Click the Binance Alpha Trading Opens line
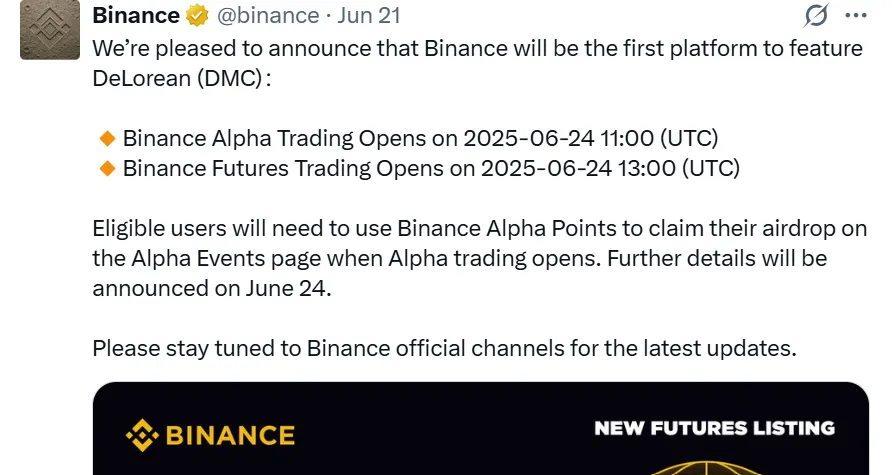Image resolution: width=892 pixels, height=475 pixels. [x=420, y=138]
